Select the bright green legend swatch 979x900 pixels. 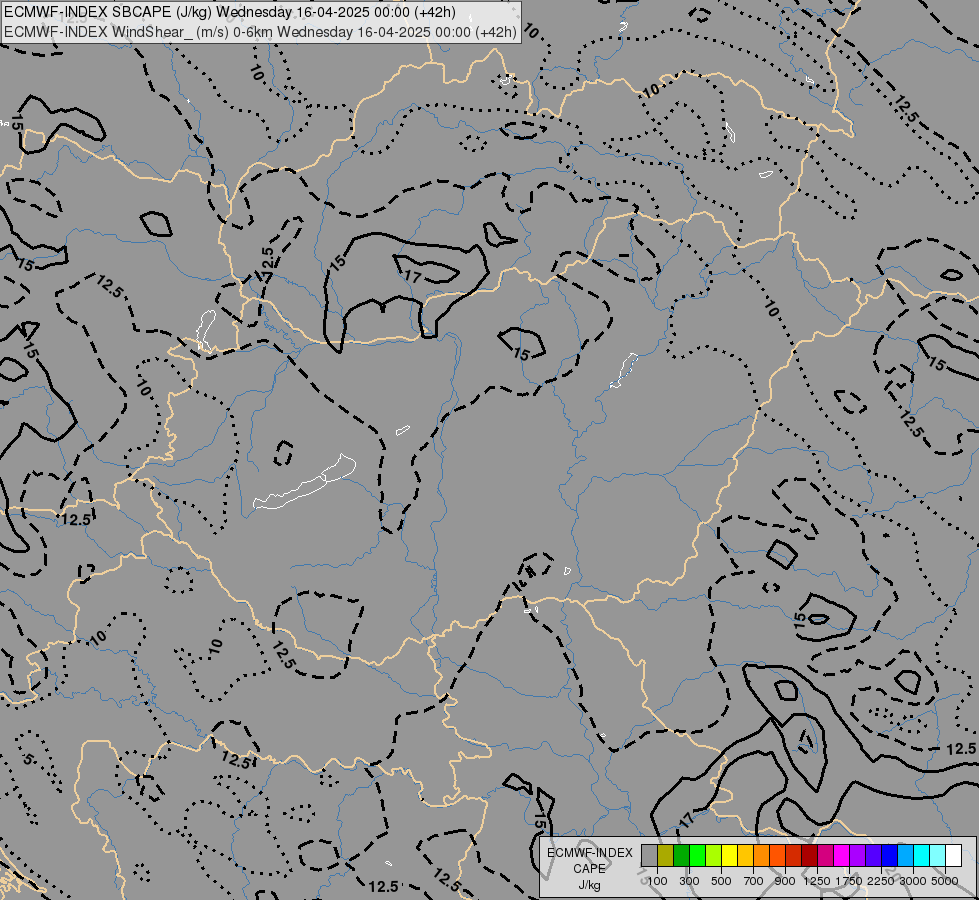[x=697, y=855]
